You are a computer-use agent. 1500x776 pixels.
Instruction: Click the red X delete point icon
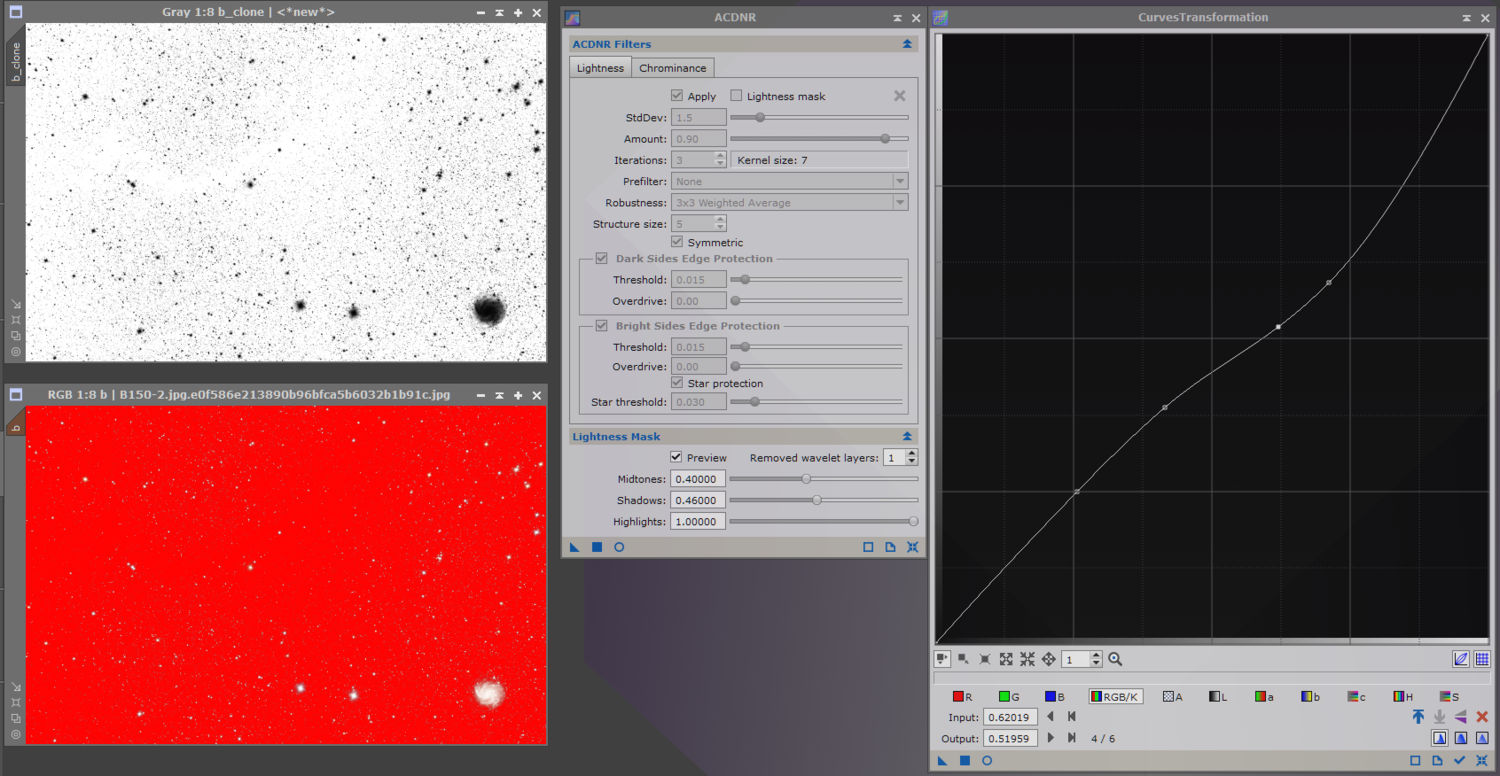tap(1482, 717)
